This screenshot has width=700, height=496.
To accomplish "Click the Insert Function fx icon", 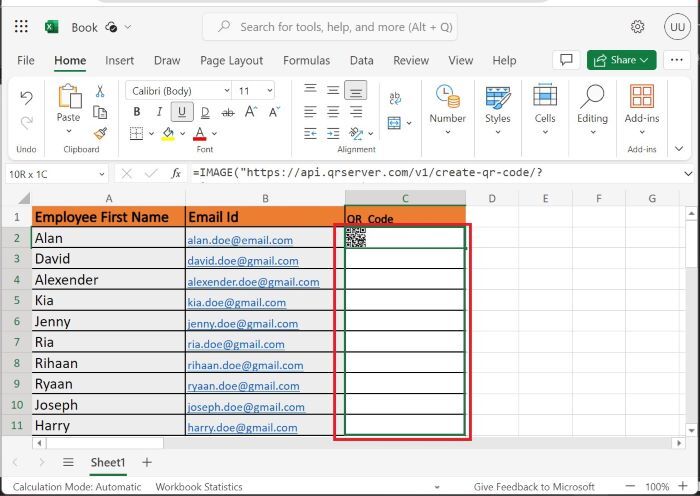I will (x=176, y=173).
